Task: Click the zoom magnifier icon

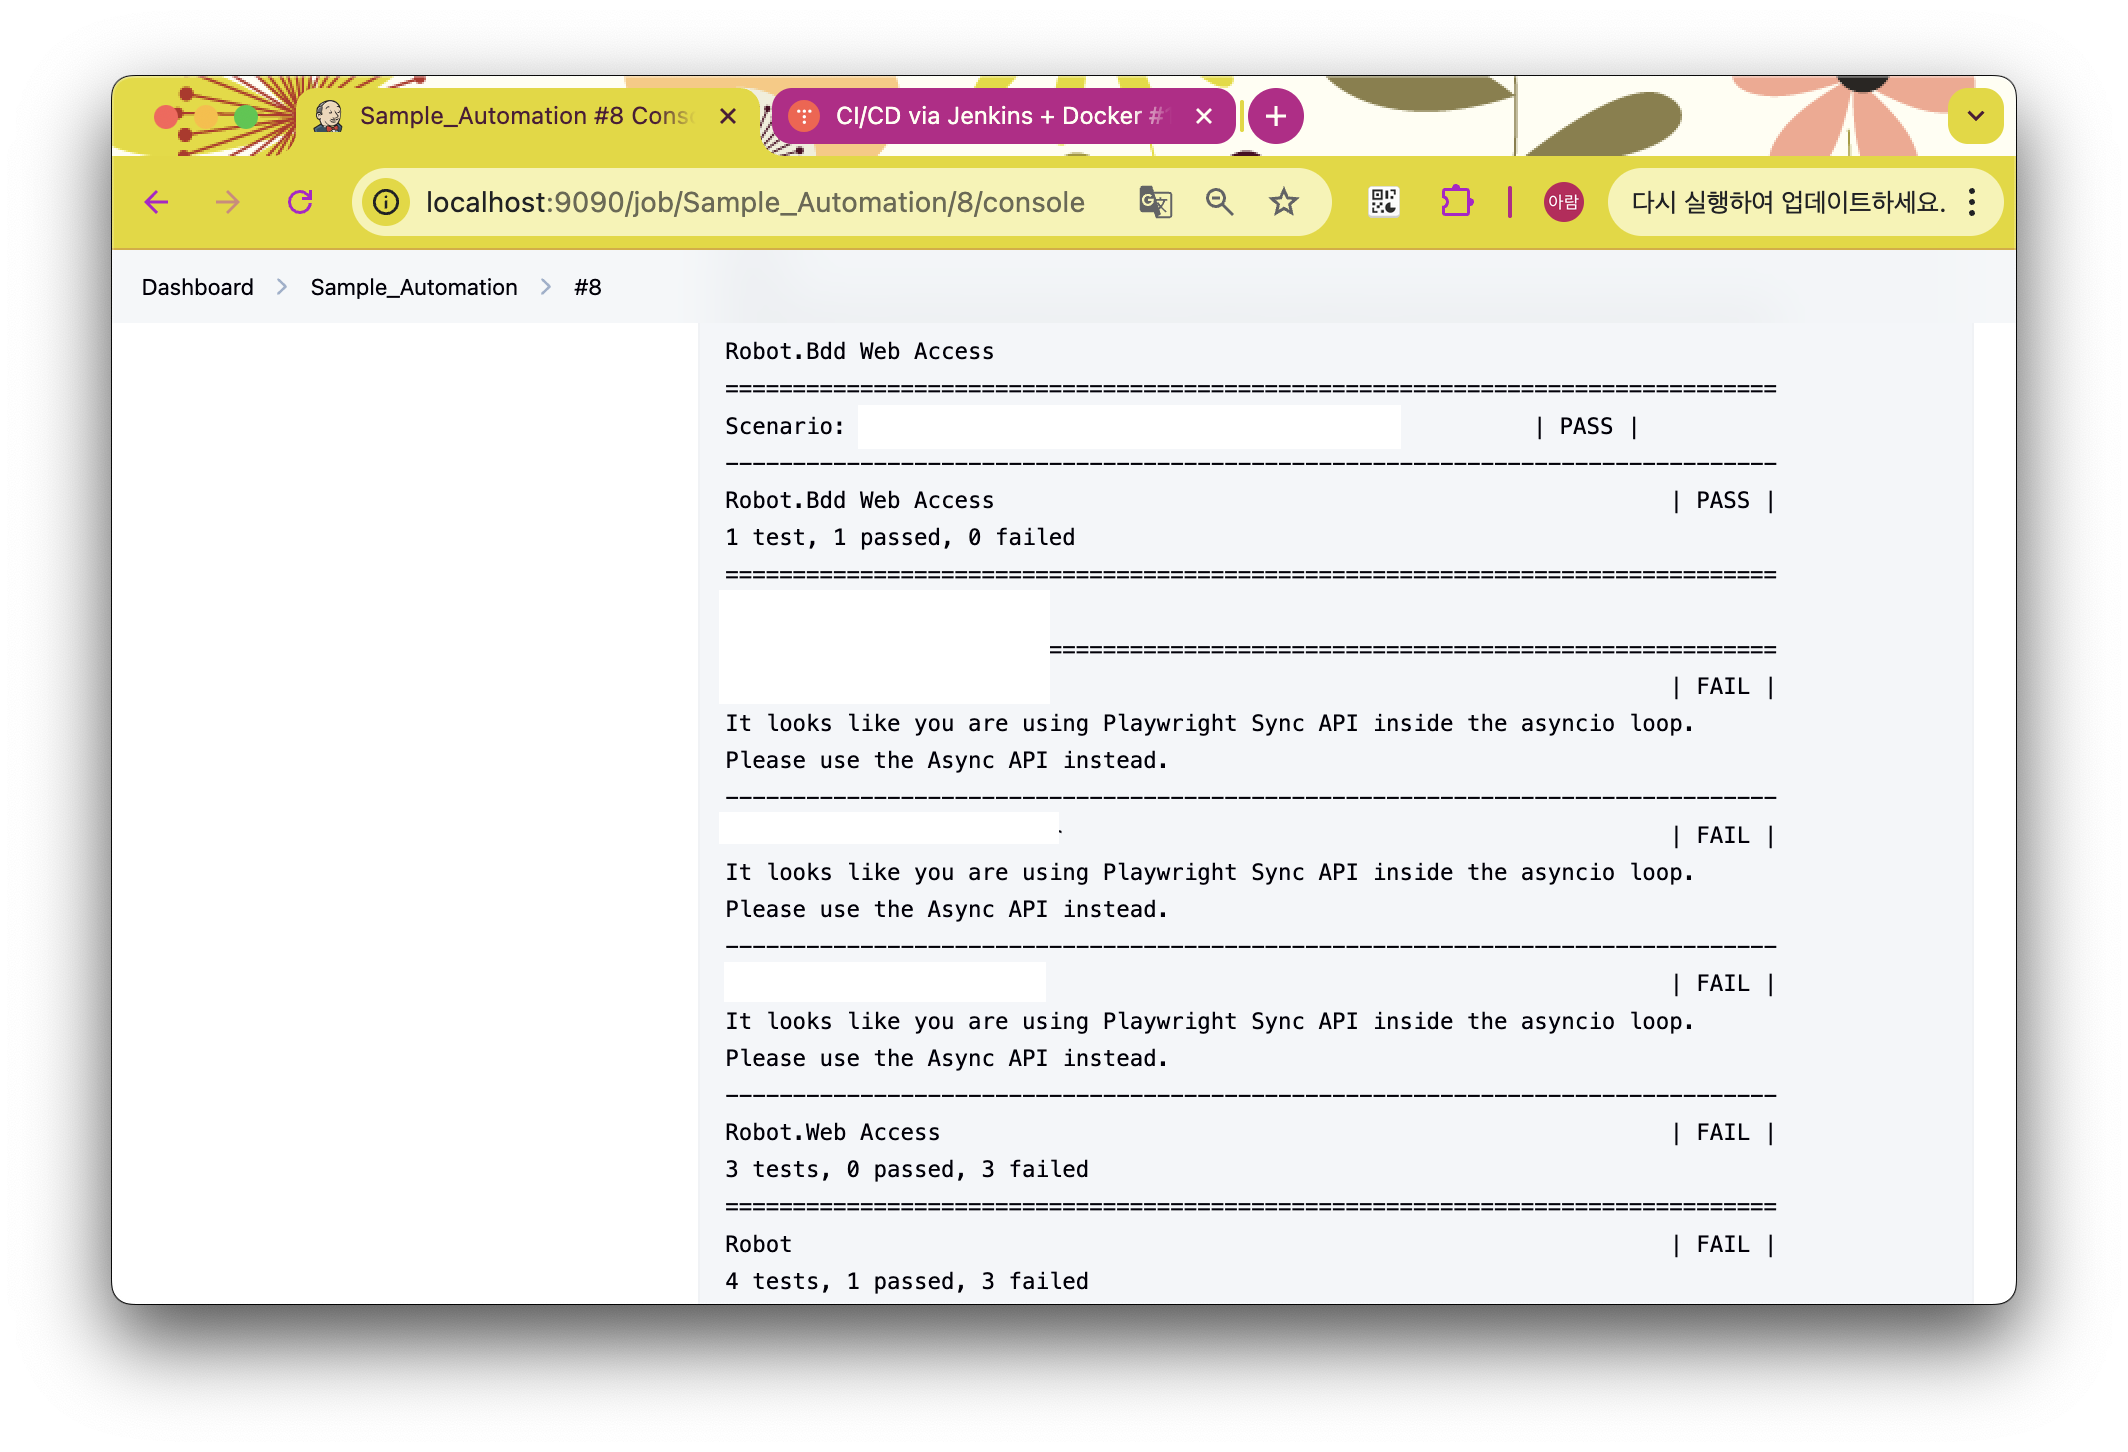Action: (x=1219, y=203)
